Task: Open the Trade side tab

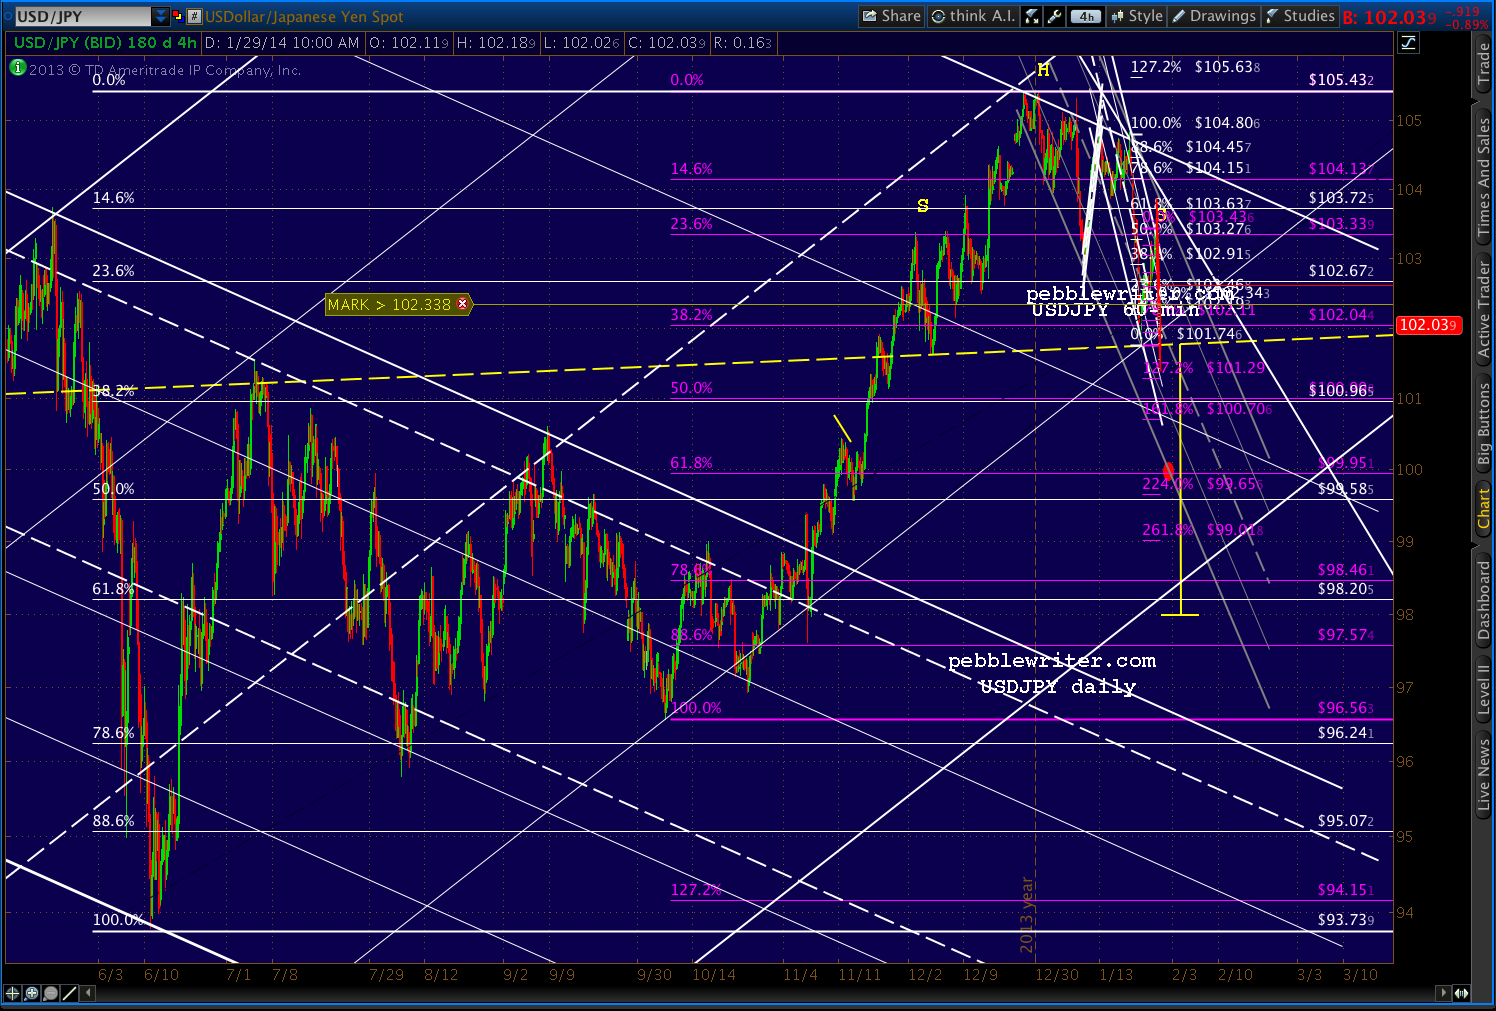Action: [1484, 64]
